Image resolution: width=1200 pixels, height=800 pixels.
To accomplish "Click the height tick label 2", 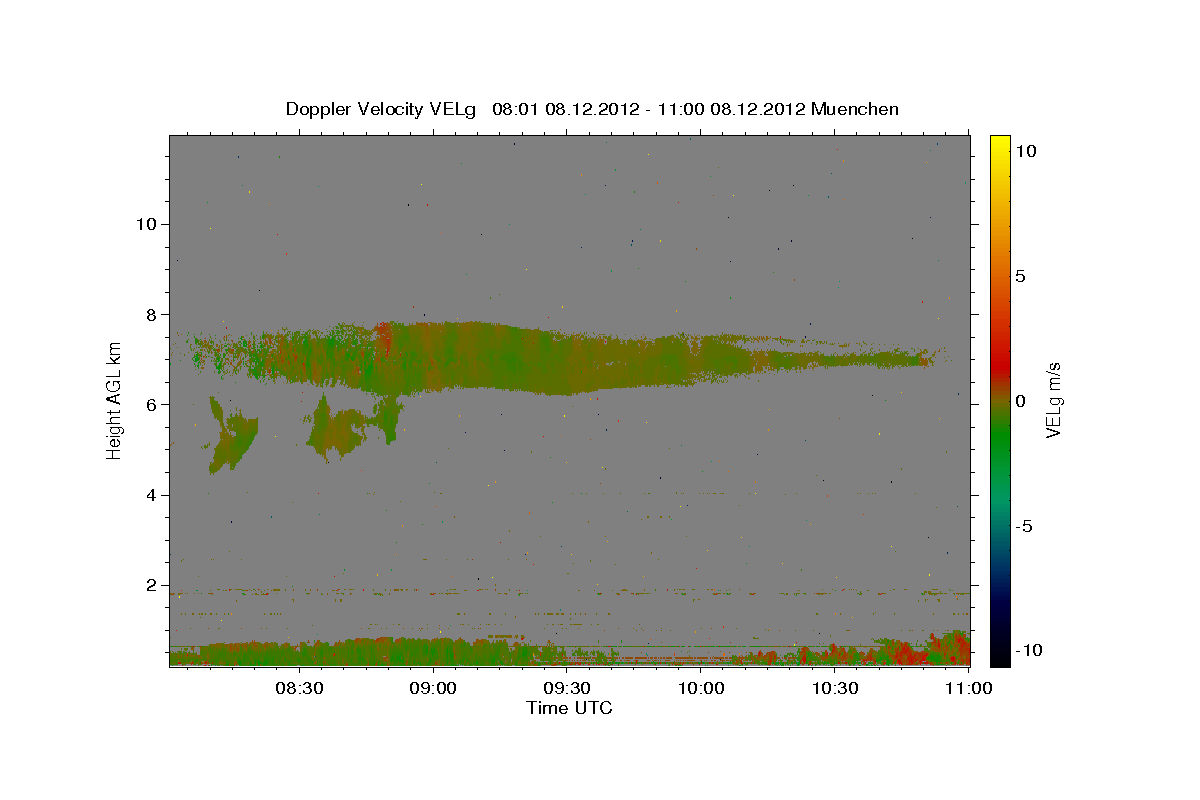I will click(x=150, y=586).
